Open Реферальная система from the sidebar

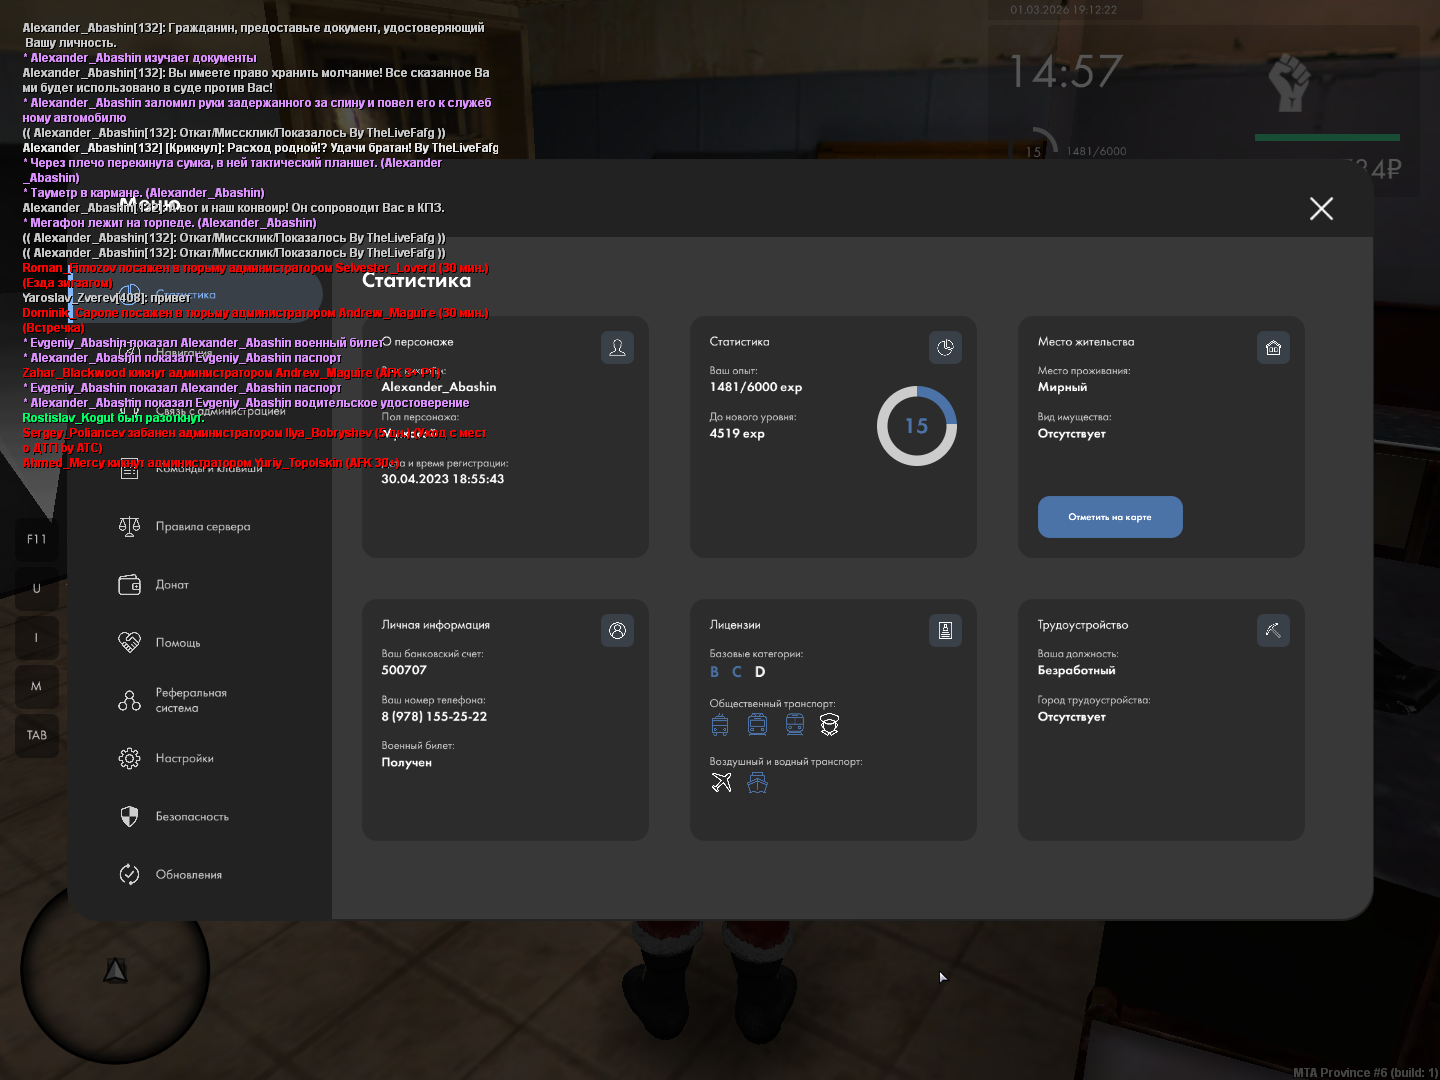point(190,700)
